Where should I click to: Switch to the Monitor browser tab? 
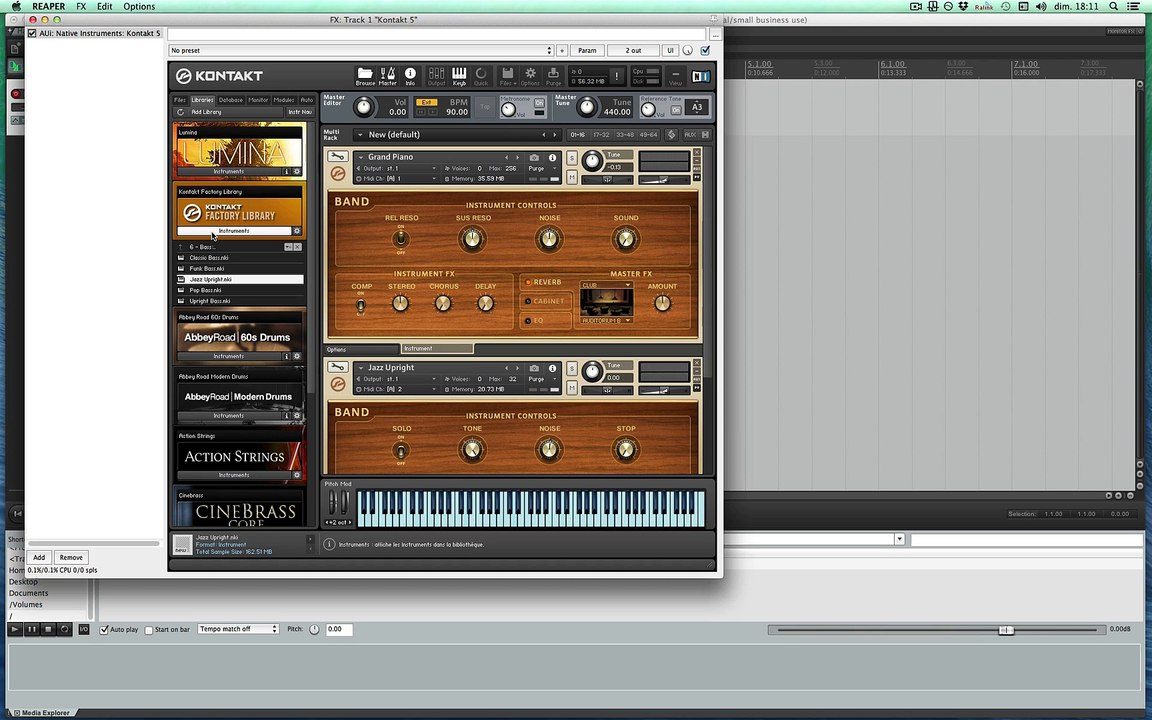pos(258,99)
